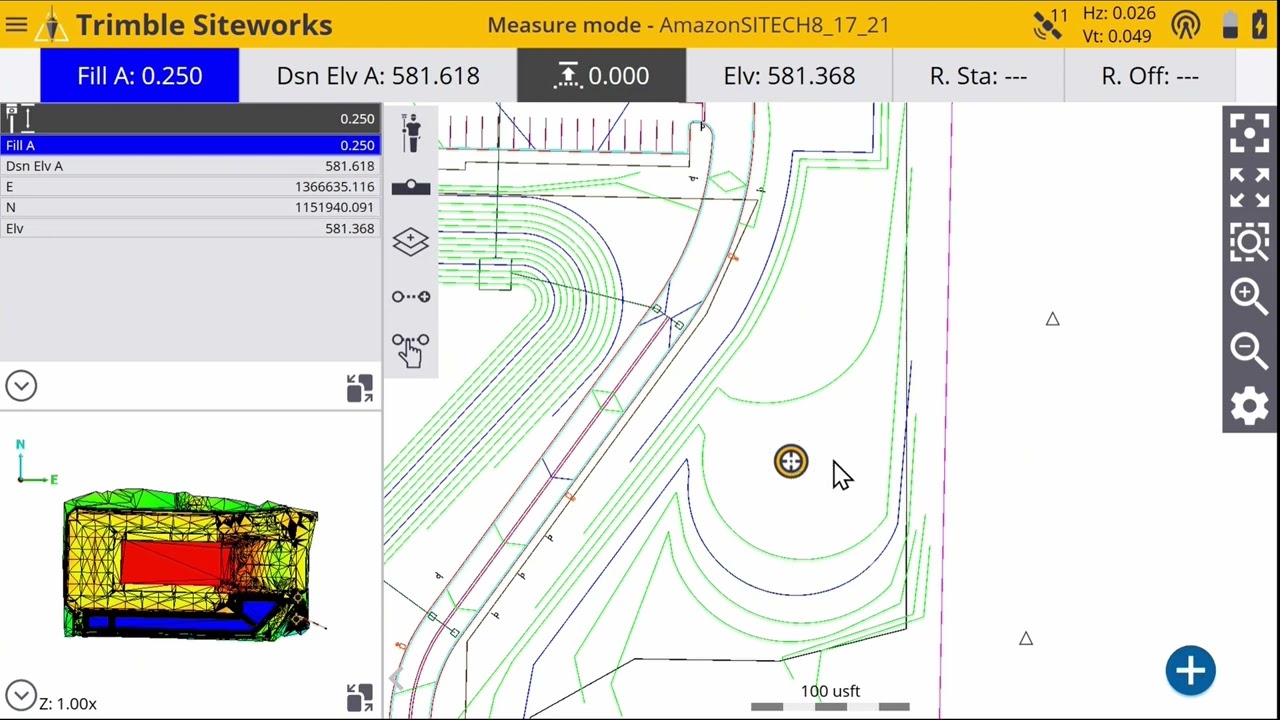
Task: Open the radio signal status icon
Action: (x=1185, y=25)
